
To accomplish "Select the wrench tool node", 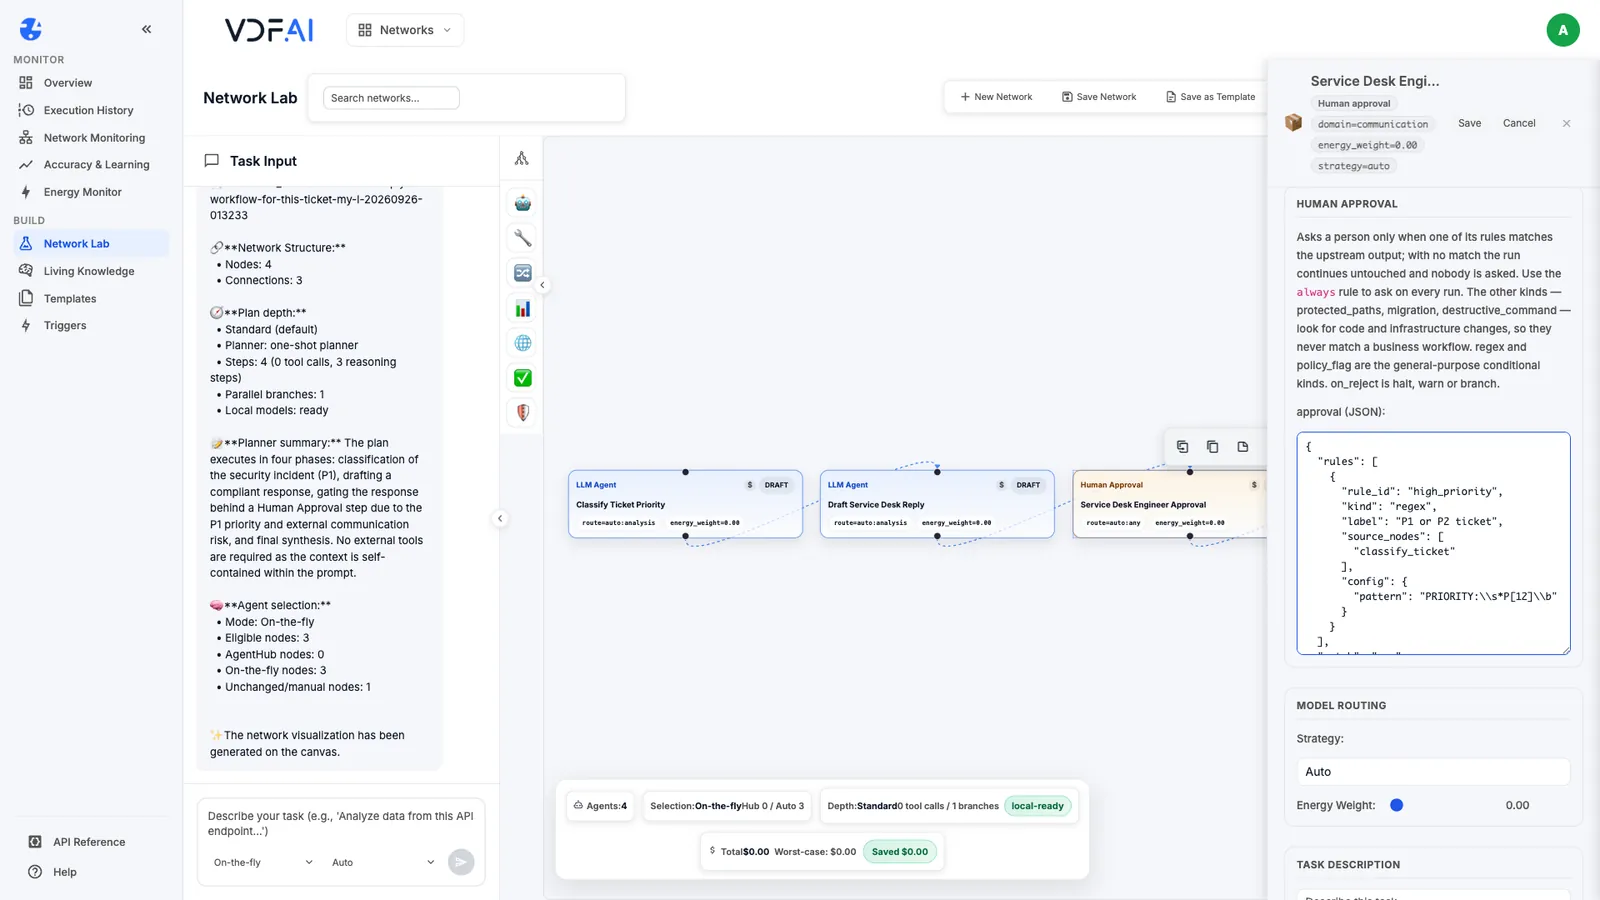I will click(x=522, y=238).
